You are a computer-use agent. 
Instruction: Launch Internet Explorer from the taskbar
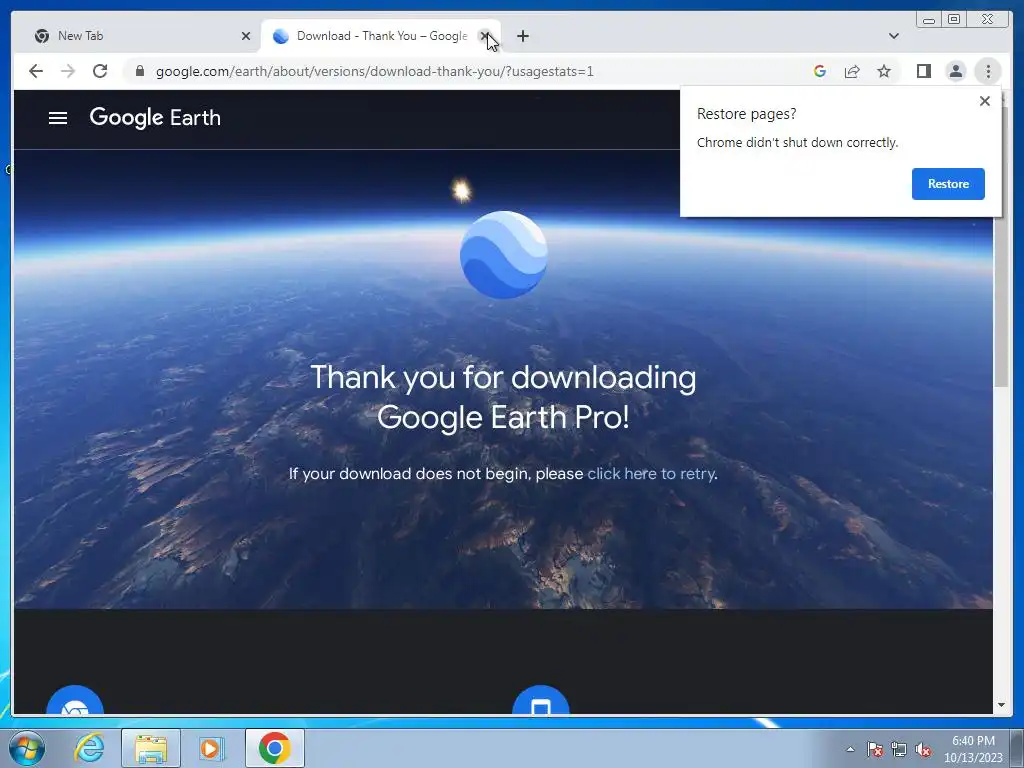89,748
